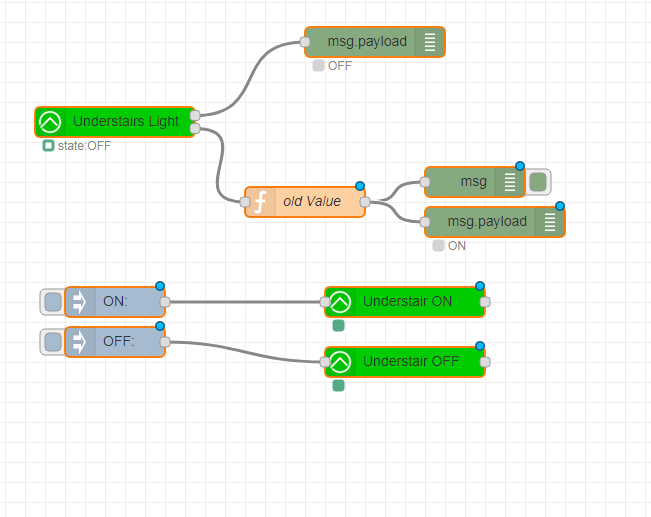Click the blue changed dot on Understair OFF
651x517 pixels.
coord(480,346)
